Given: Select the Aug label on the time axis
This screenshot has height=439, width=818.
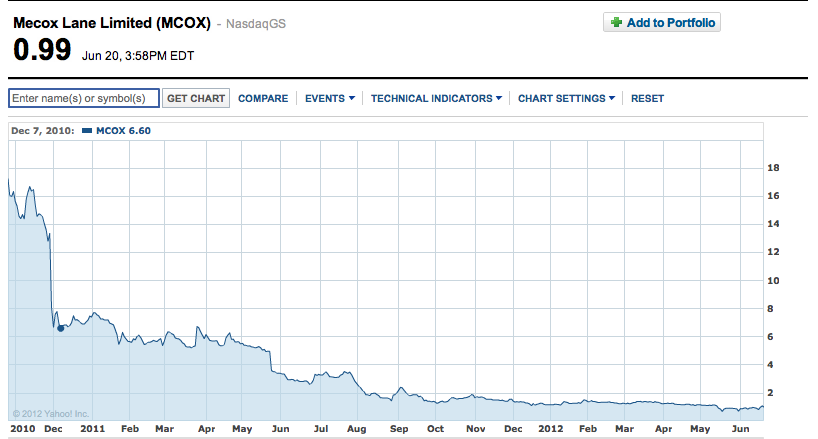Looking at the screenshot, I should click(356, 428).
